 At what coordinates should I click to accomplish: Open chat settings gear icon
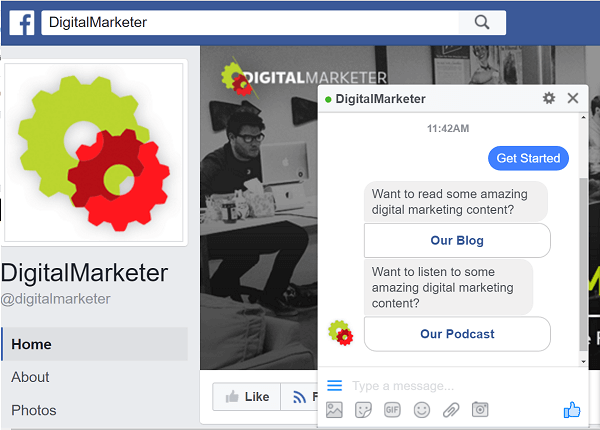pos(549,98)
